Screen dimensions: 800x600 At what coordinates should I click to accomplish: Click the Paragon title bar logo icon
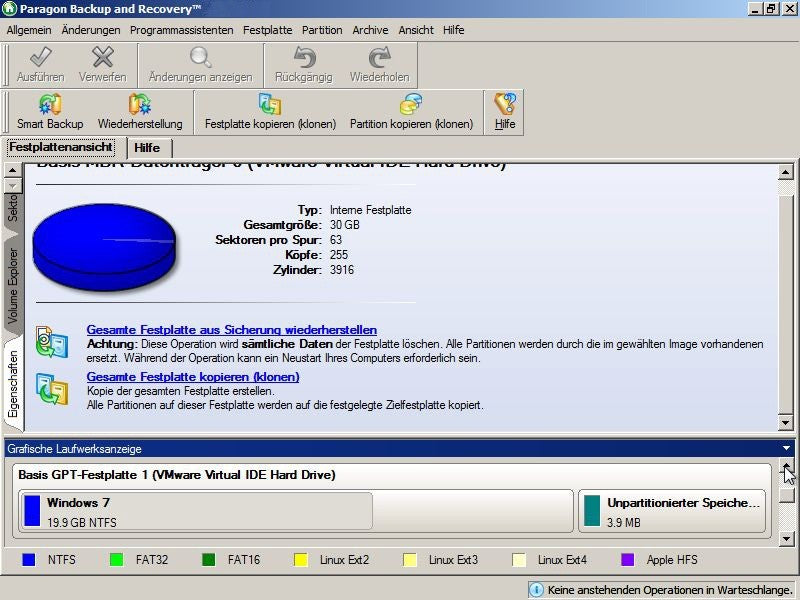pyautogui.click(x=9, y=9)
